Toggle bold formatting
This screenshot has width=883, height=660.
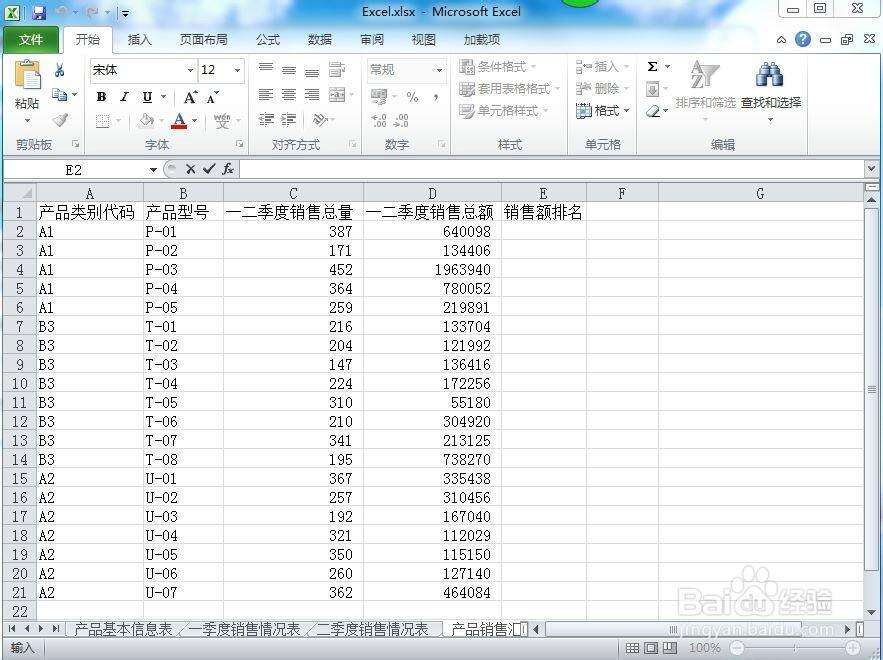coord(101,97)
